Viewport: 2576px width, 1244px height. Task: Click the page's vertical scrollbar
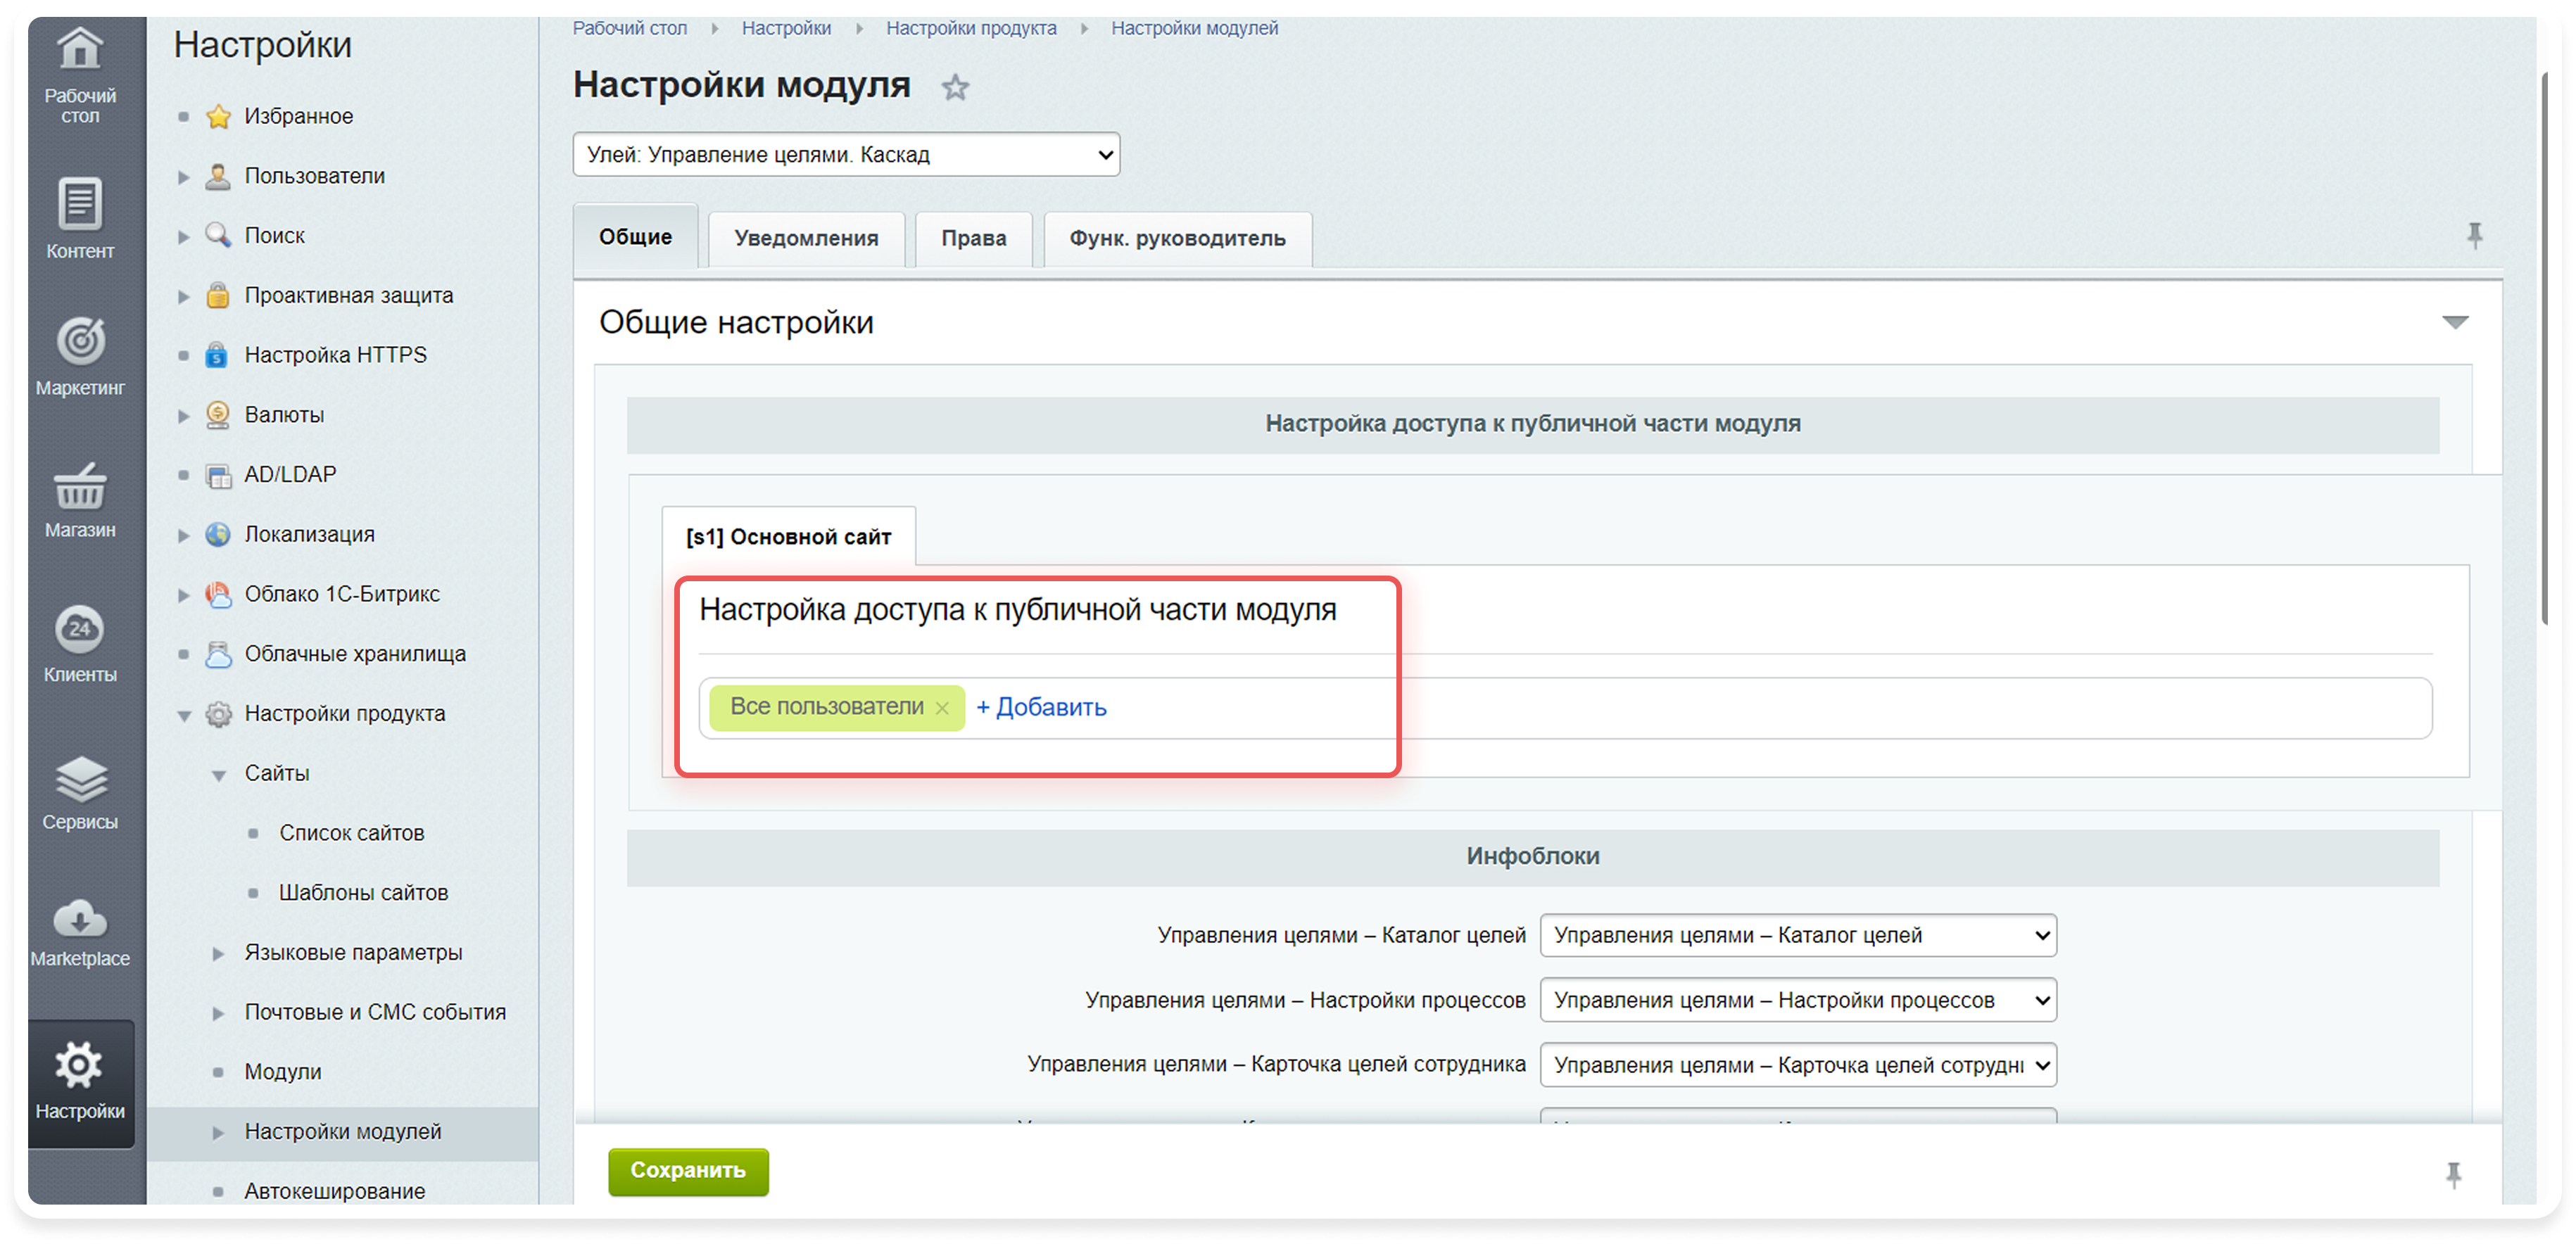pyautogui.click(x=2546, y=350)
